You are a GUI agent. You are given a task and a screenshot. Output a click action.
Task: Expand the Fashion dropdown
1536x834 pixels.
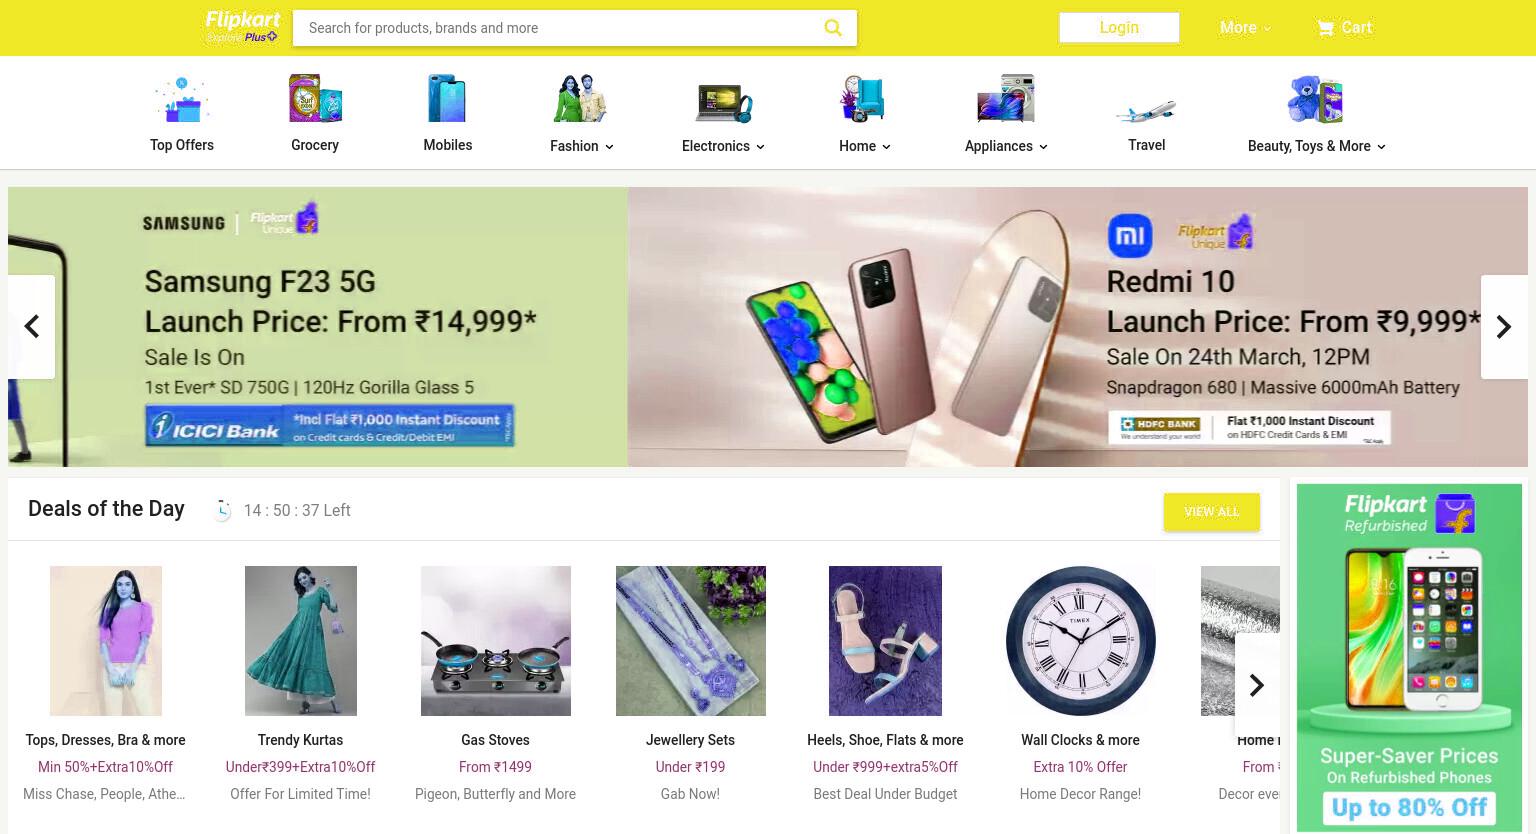[x=581, y=146]
